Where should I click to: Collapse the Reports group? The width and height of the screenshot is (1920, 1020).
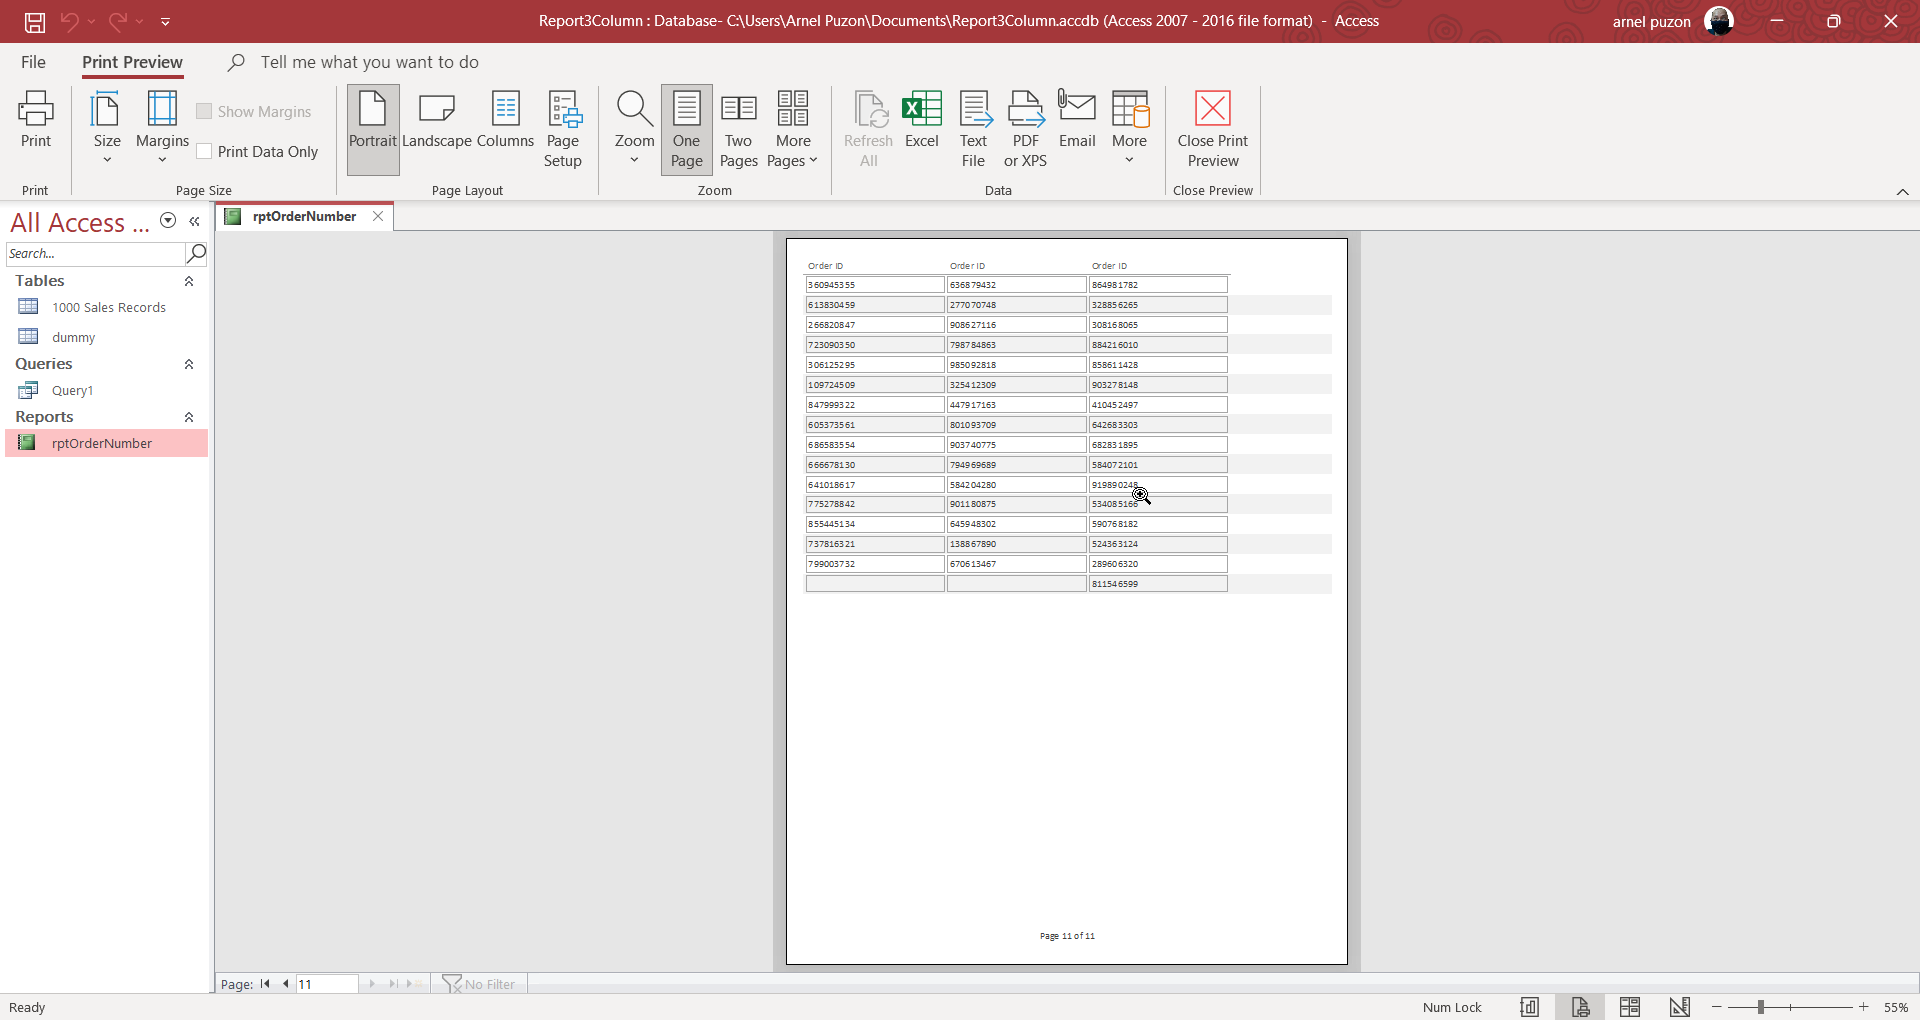tap(189, 417)
